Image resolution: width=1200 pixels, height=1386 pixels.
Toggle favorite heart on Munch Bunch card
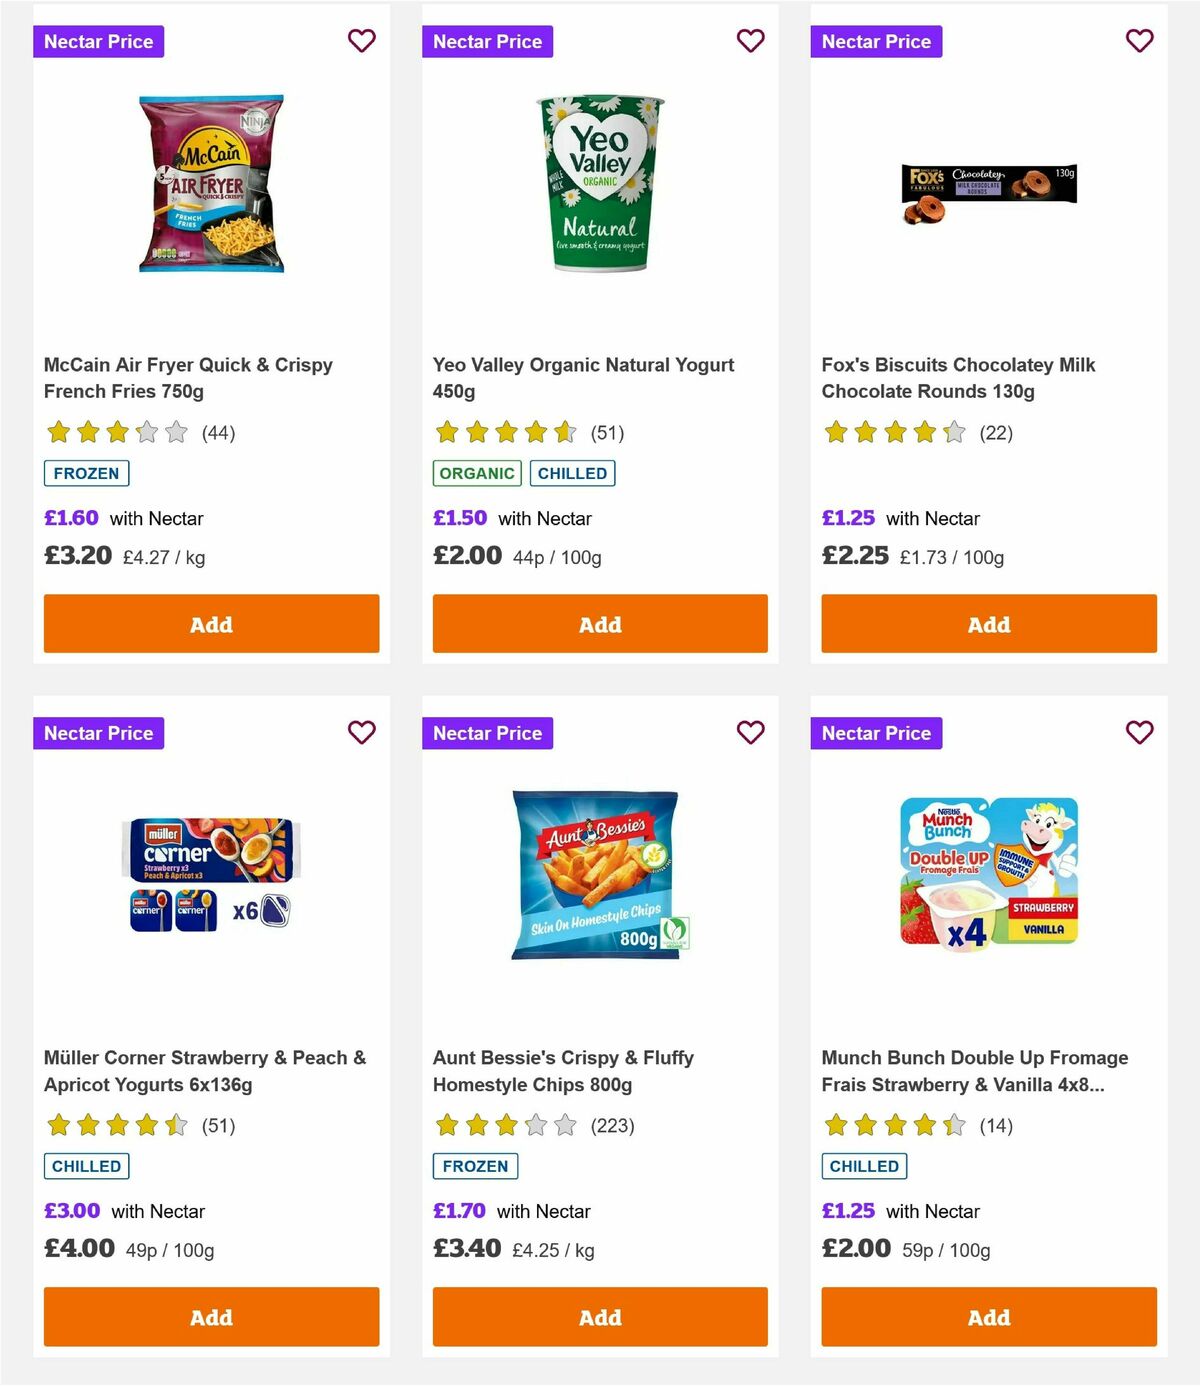1139,733
